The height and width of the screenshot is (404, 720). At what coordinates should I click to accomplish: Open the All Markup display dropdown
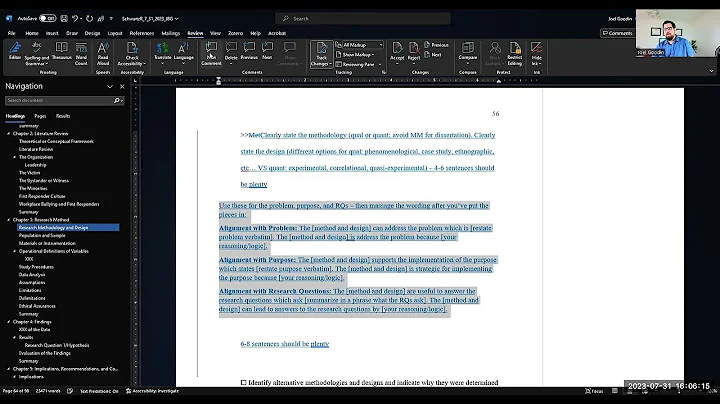point(359,45)
